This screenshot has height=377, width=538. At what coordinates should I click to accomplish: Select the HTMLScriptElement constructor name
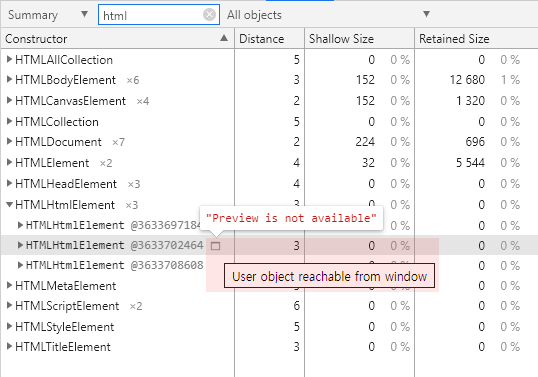pyautogui.click(x=67, y=306)
